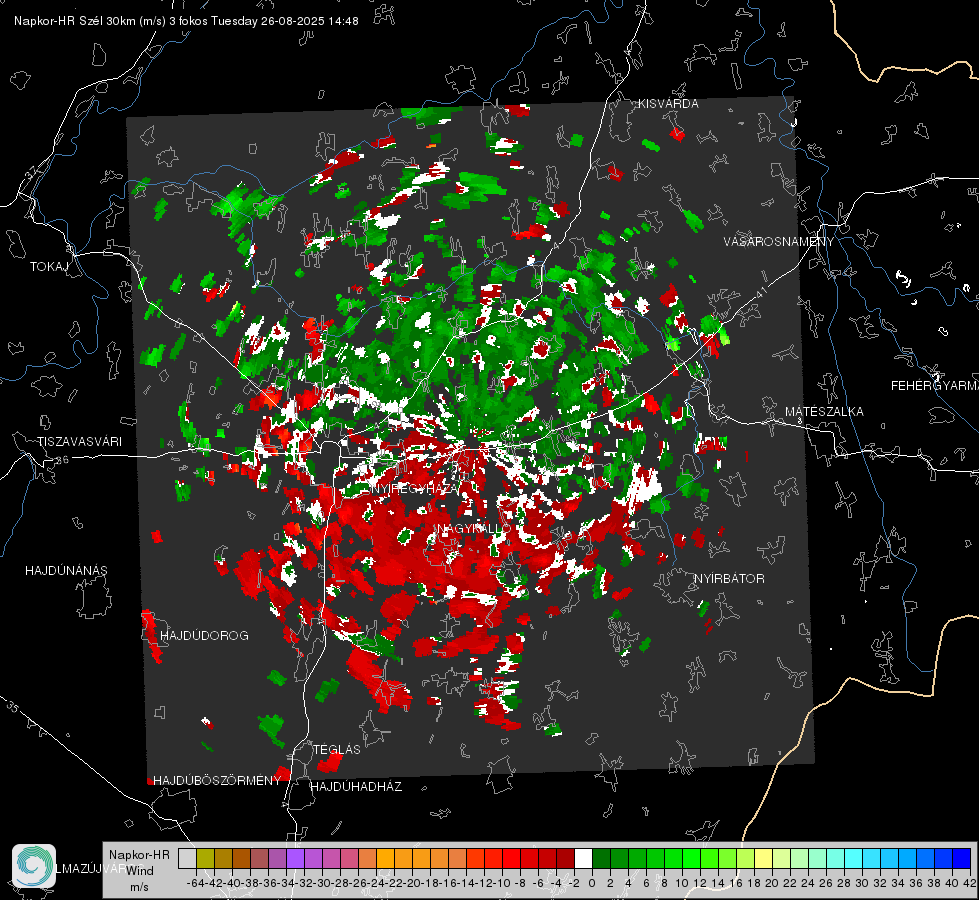Click the HAJDÚBÖSZÖRMÉNY town label

click(217, 781)
